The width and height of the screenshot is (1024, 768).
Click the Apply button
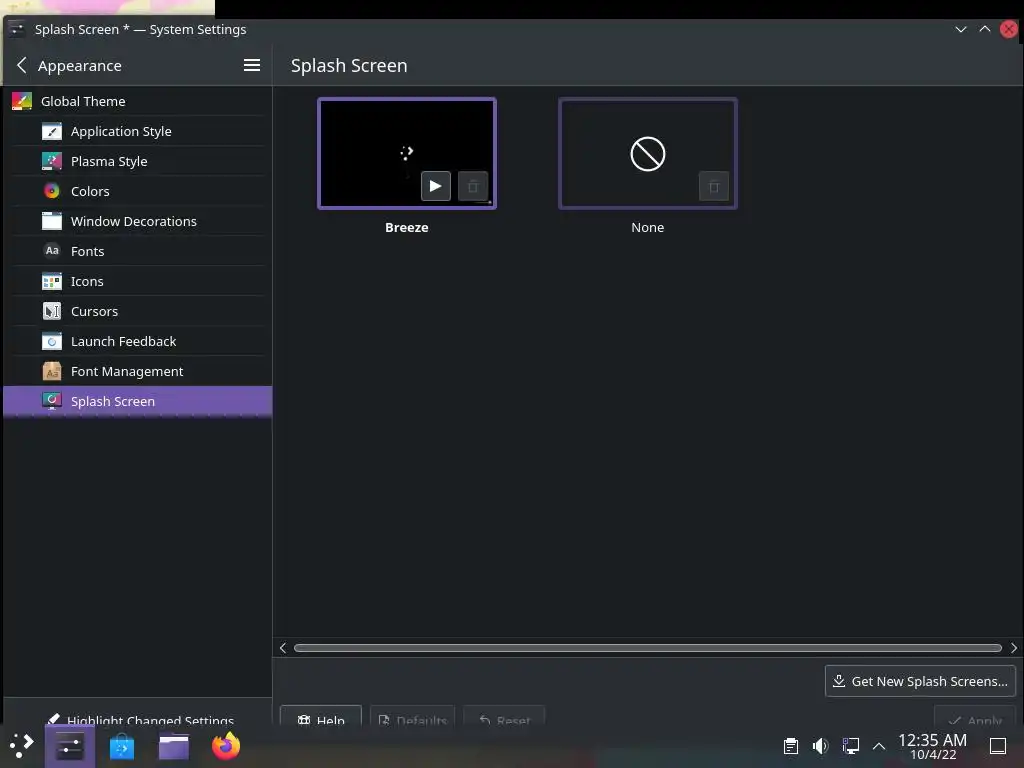point(975,716)
